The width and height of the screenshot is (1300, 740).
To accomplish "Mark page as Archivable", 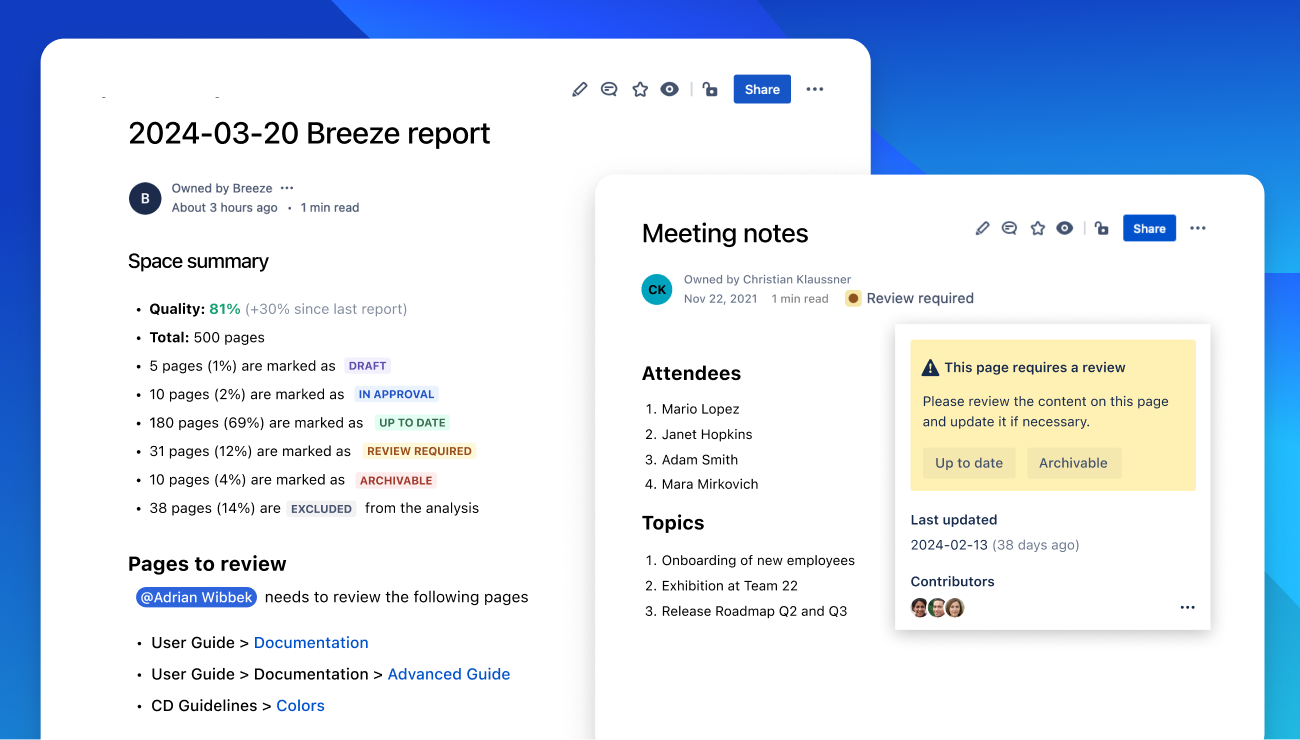I will [1073, 463].
